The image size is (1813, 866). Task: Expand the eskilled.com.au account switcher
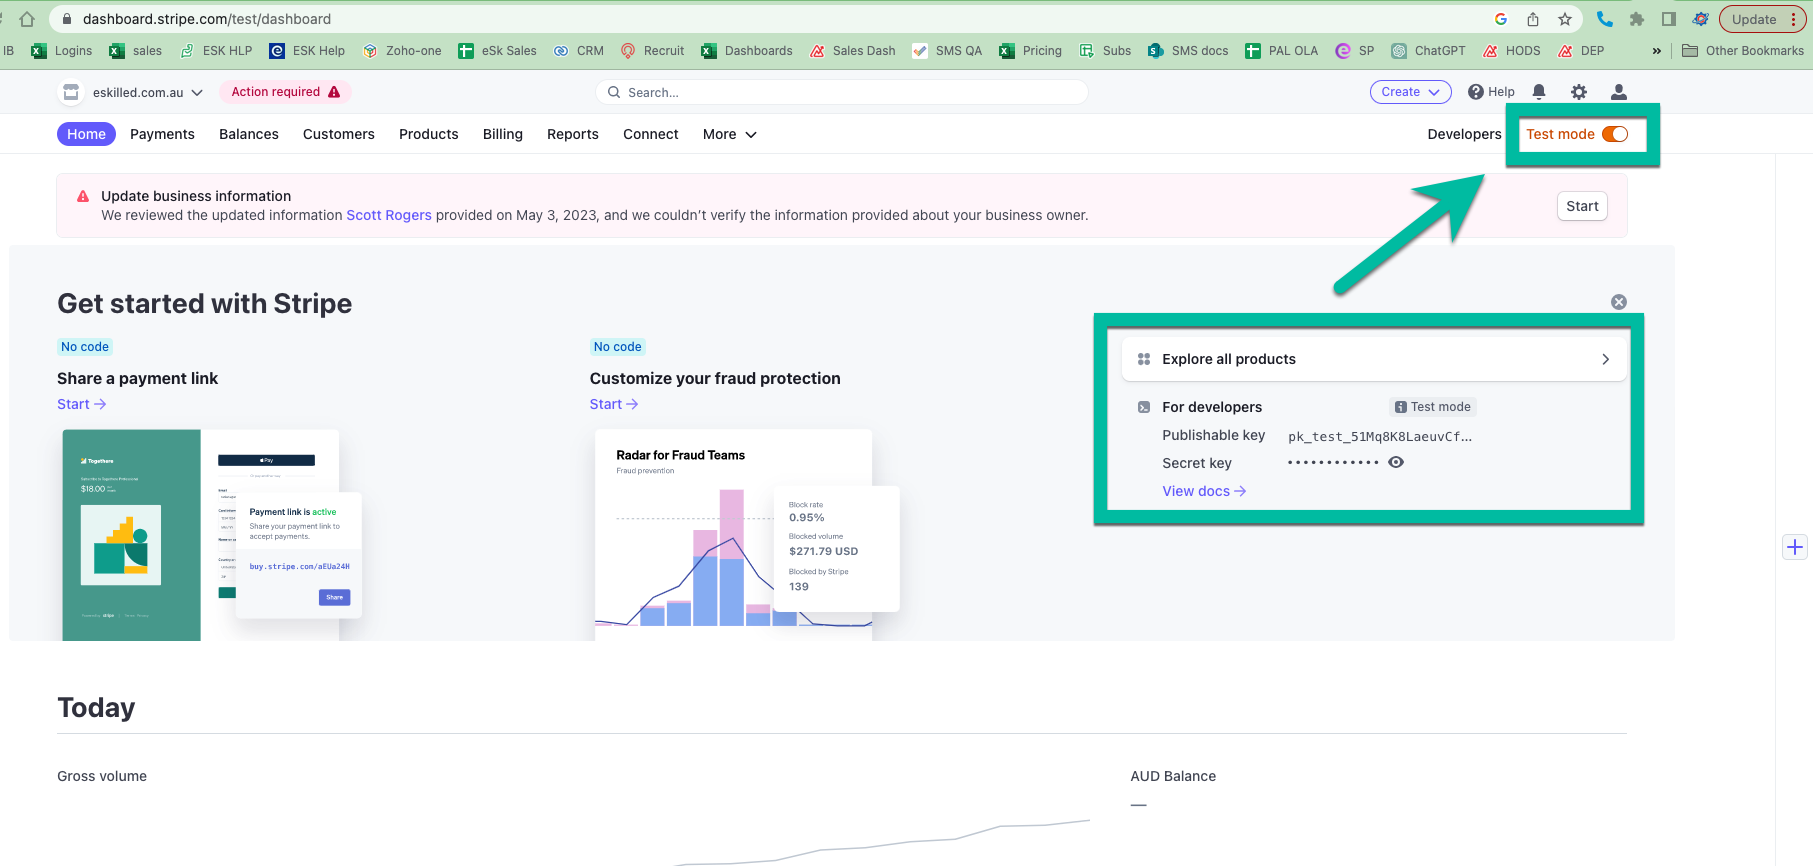pyautogui.click(x=146, y=92)
